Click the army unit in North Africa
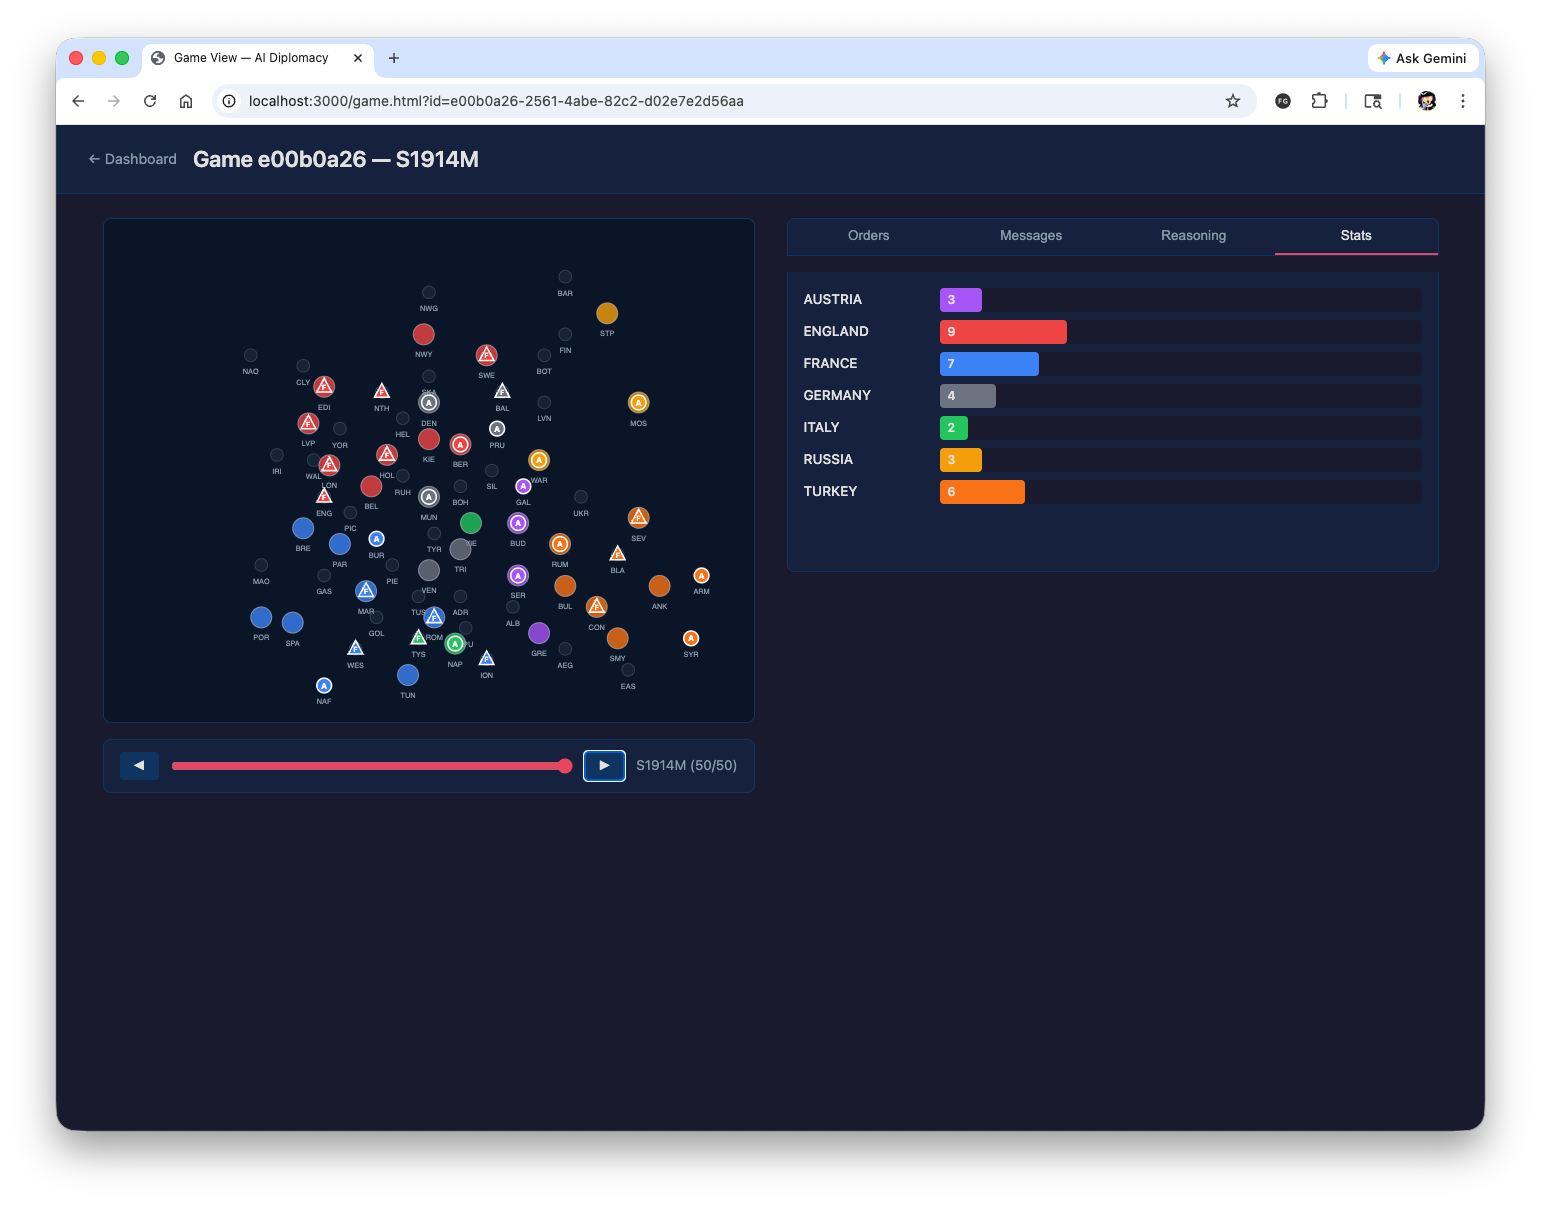 click(x=324, y=686)
